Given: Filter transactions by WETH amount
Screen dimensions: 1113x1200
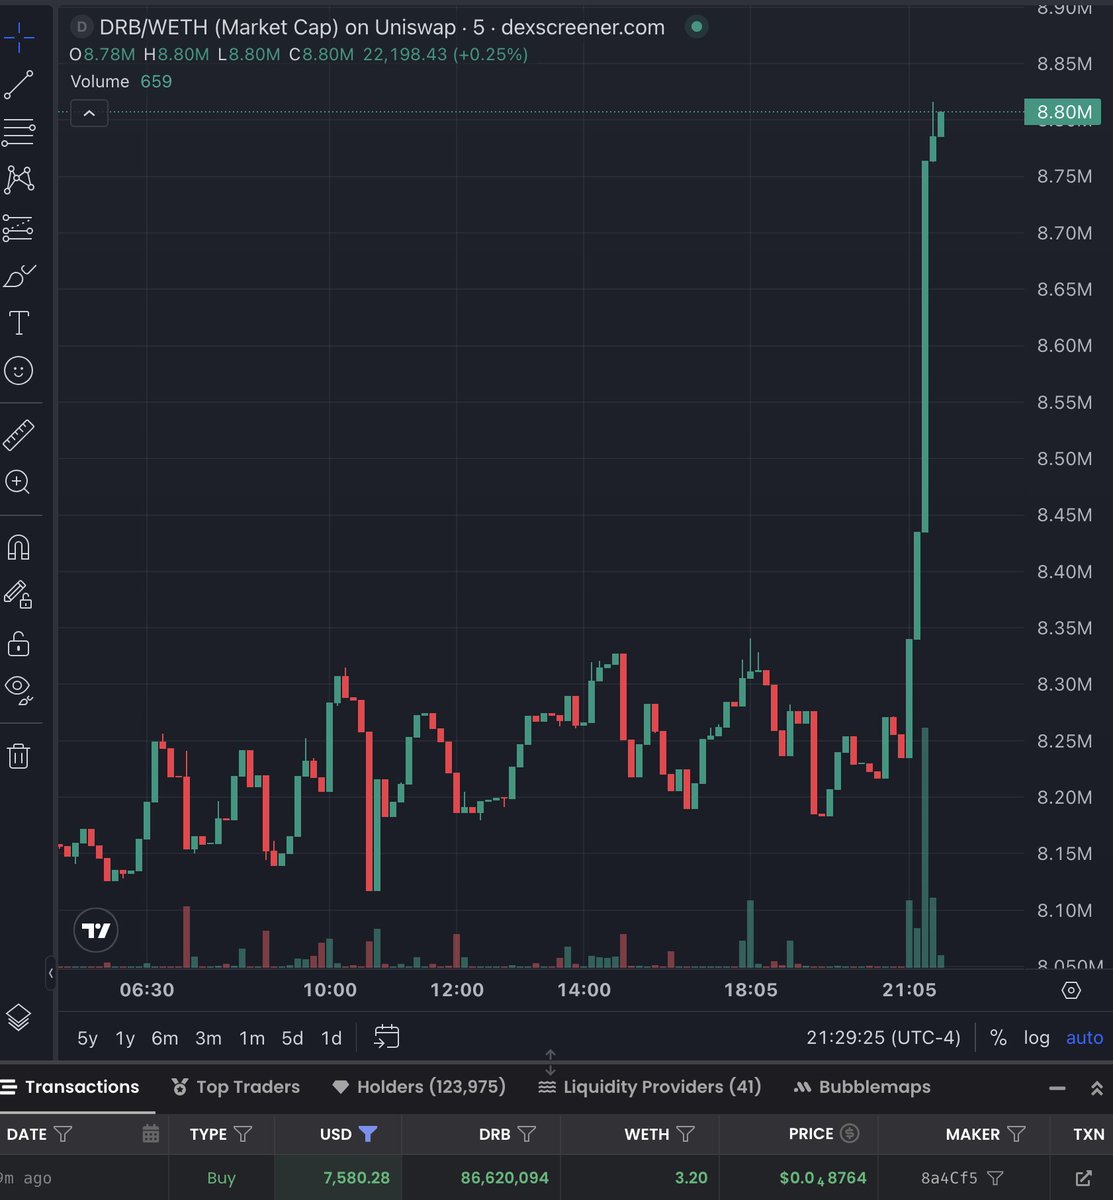Looking at the screenshot, I should click(686, 1134).
